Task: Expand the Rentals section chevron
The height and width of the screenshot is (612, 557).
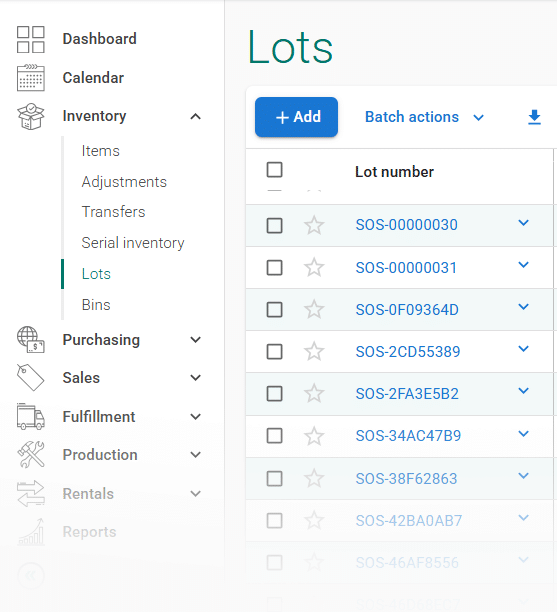Action: [196, 493]
